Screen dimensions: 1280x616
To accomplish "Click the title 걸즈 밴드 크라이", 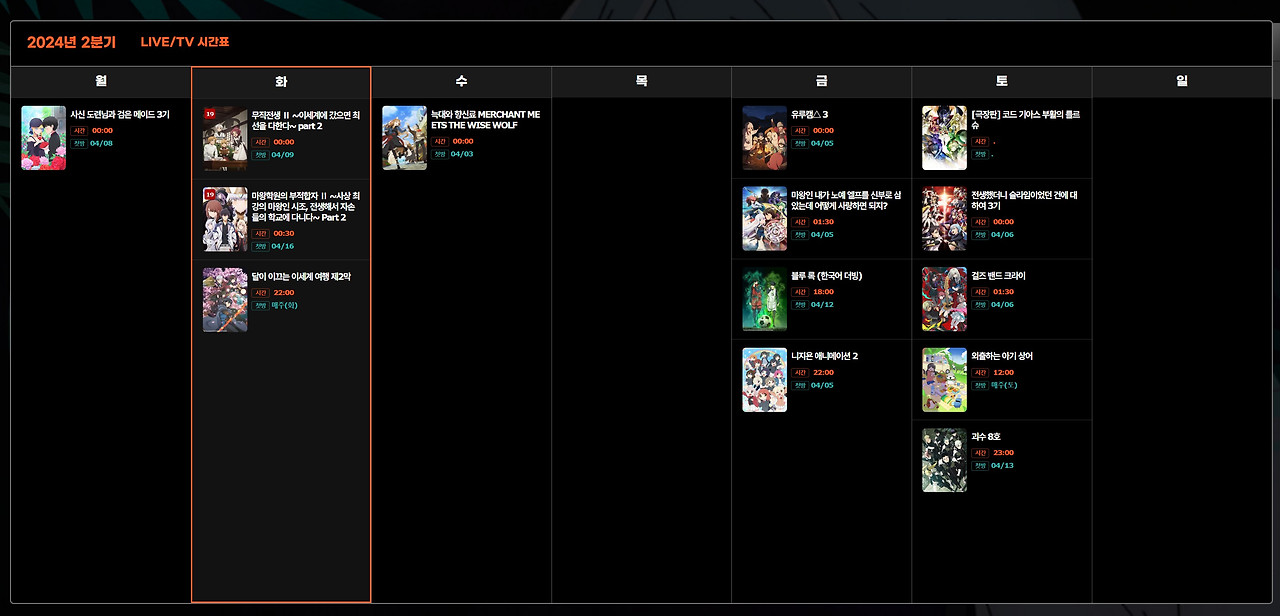I will tap(998, 276).
